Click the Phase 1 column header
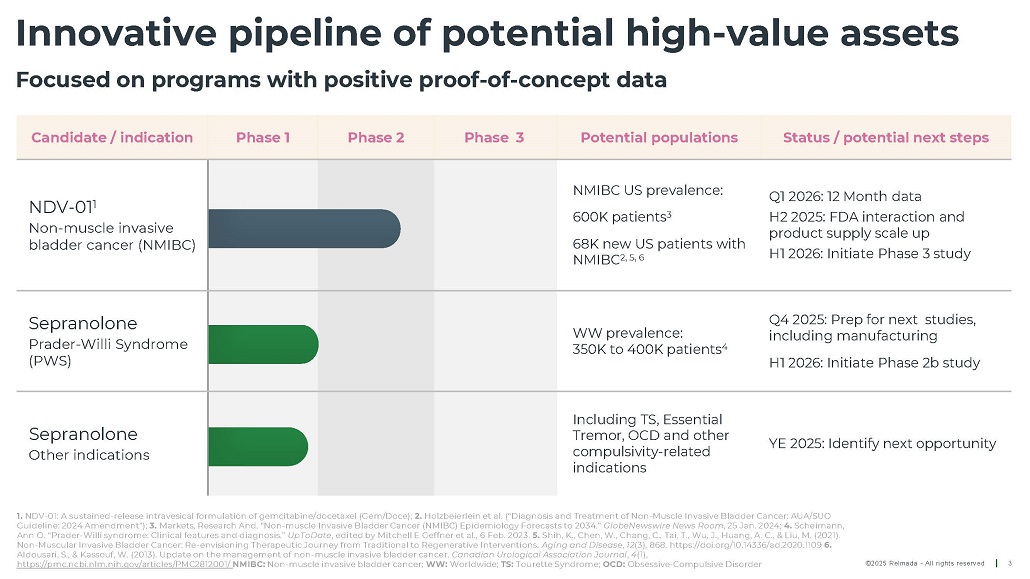1030x579 pixels. 263,138
